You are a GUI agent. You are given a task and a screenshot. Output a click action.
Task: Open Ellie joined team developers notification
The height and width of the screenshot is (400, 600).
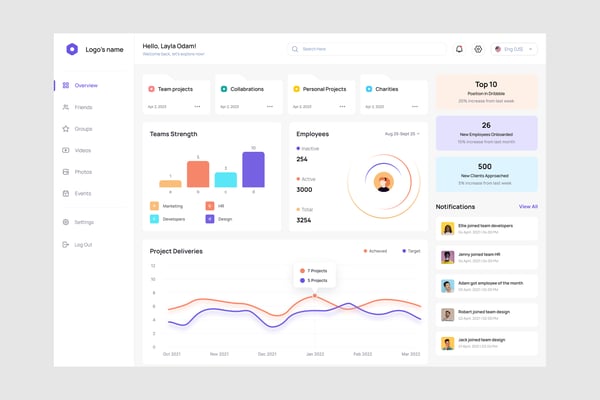[x=486, y=229]
